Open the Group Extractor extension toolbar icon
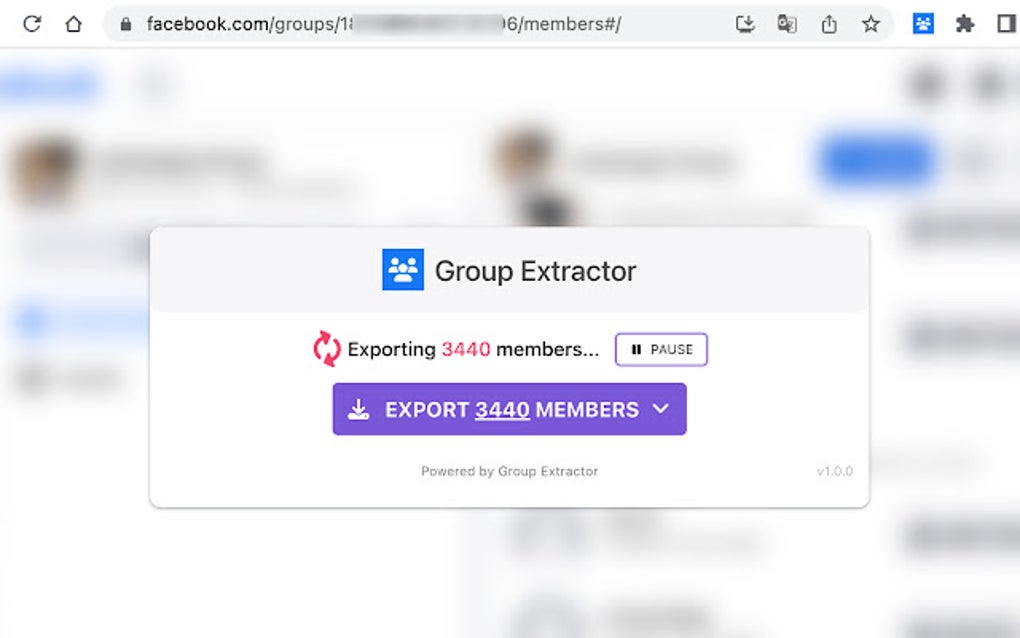The height and width of the screenshot is (638, 1020). (923, 24)
